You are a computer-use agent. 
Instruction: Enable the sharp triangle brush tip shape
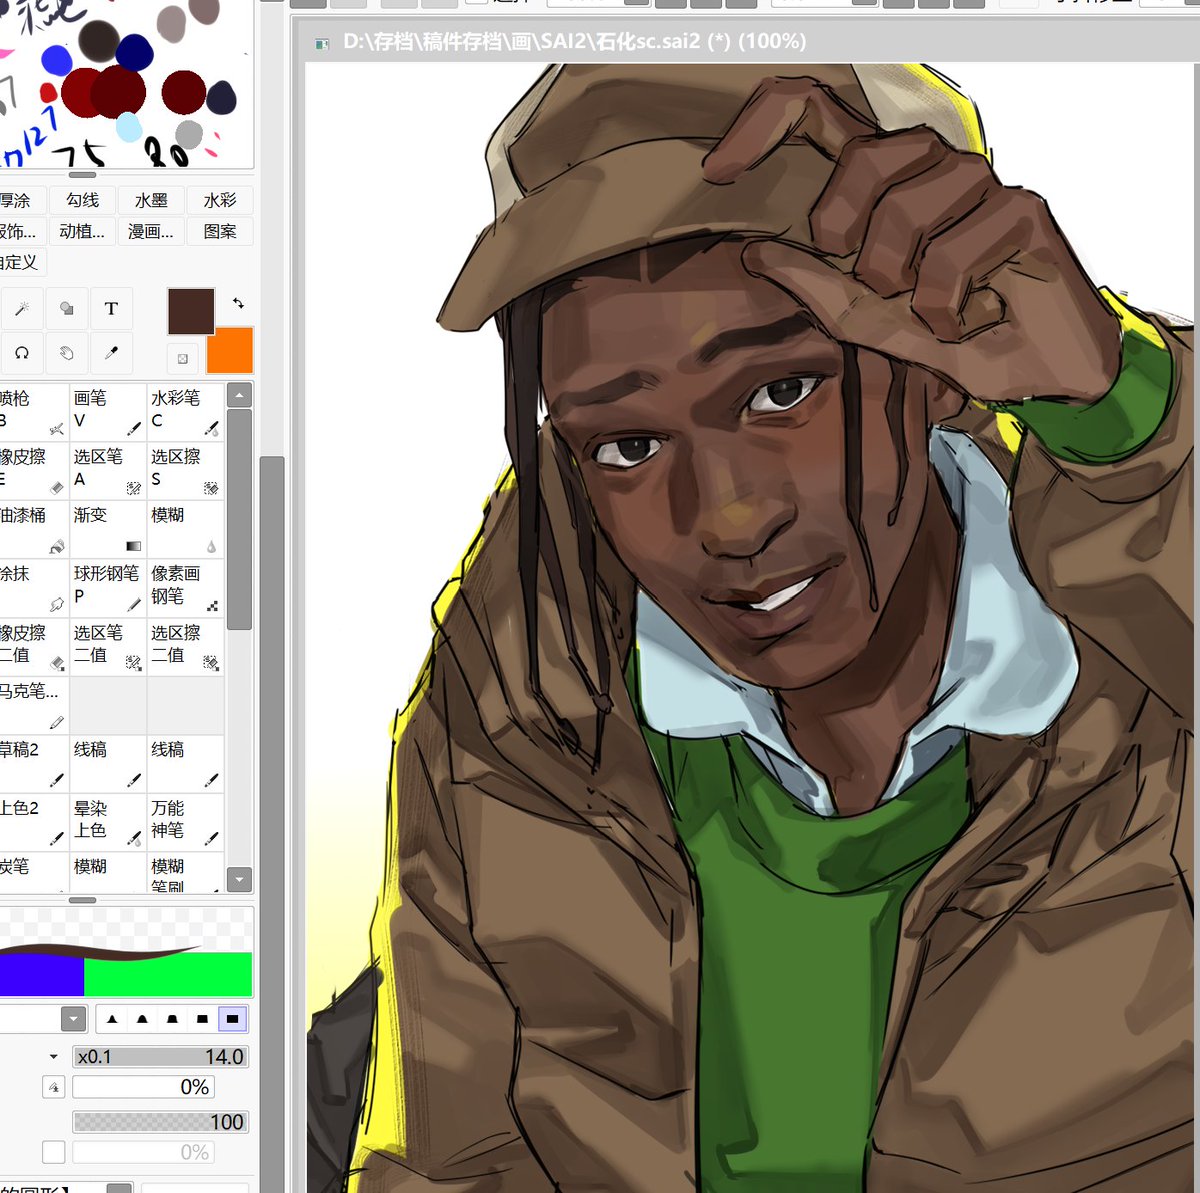[112, 1018]
